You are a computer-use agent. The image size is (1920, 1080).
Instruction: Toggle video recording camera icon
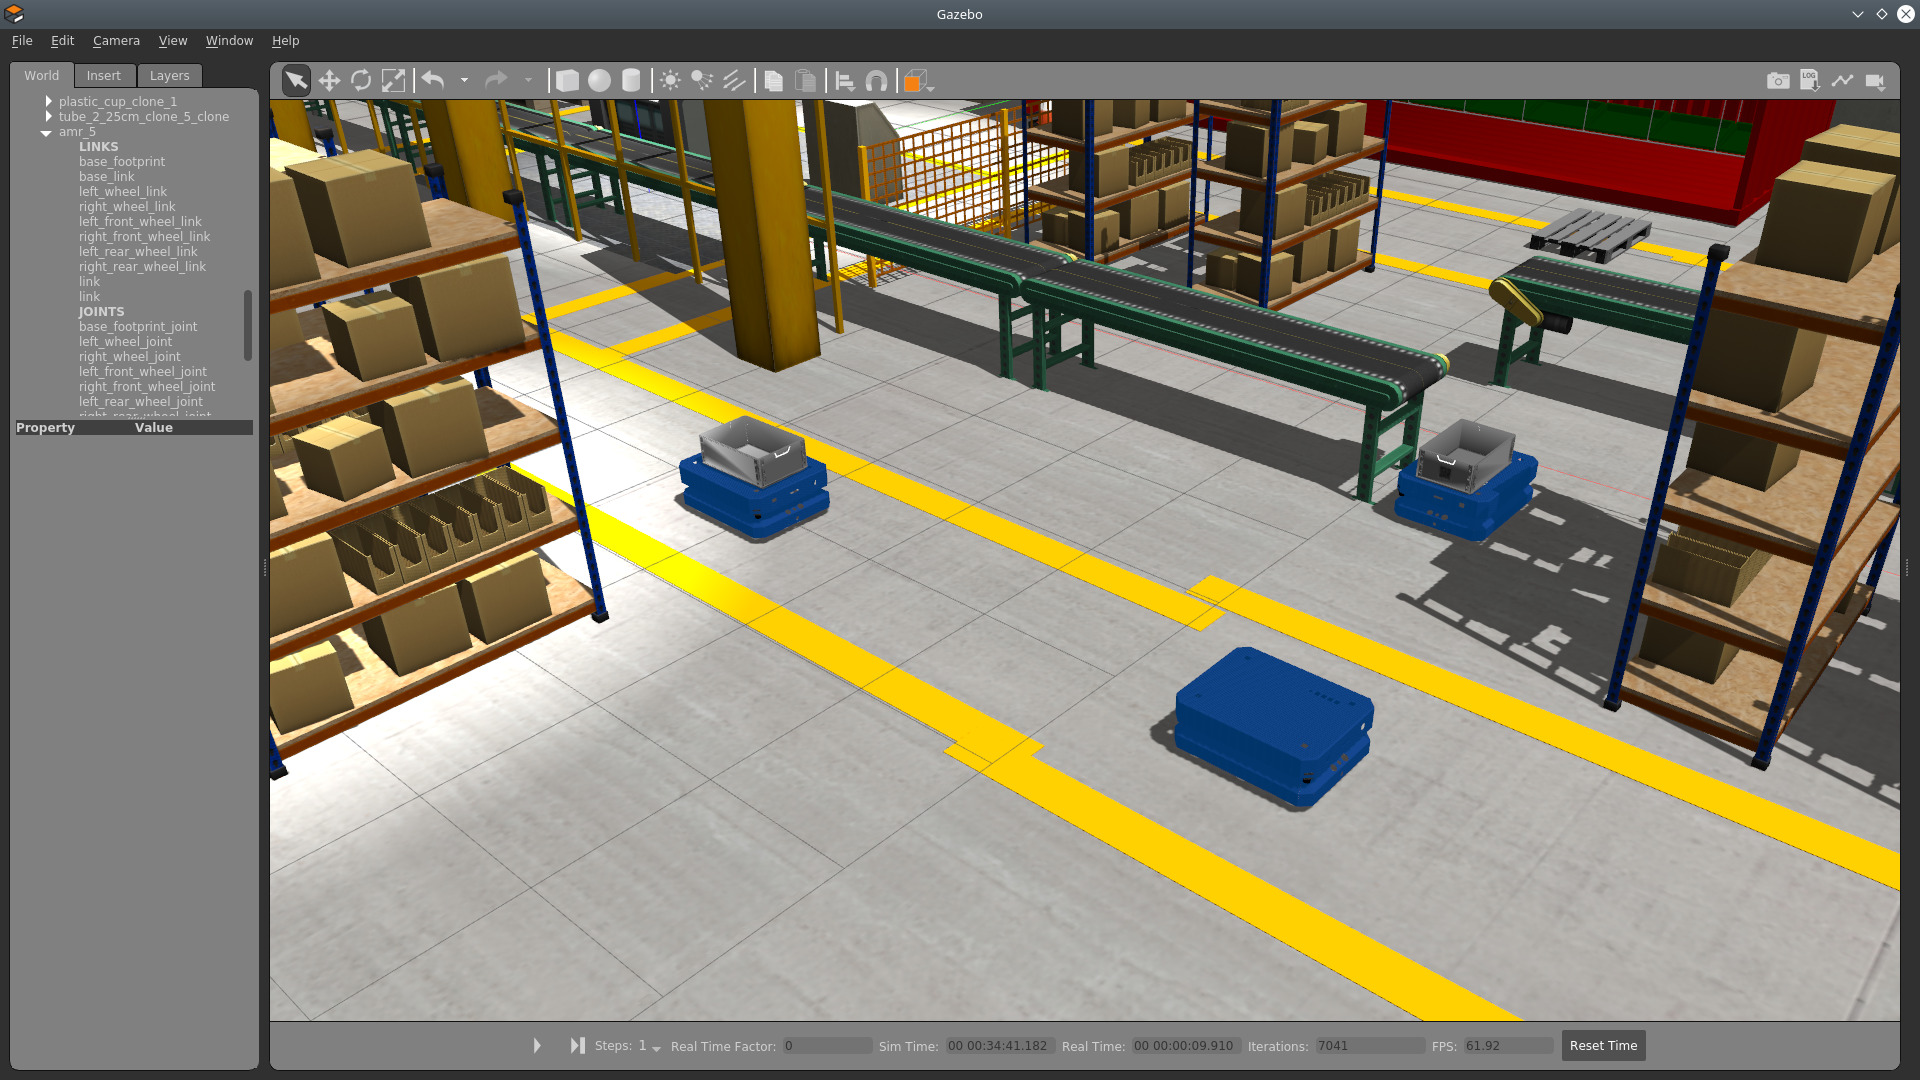coord(1875,81)
